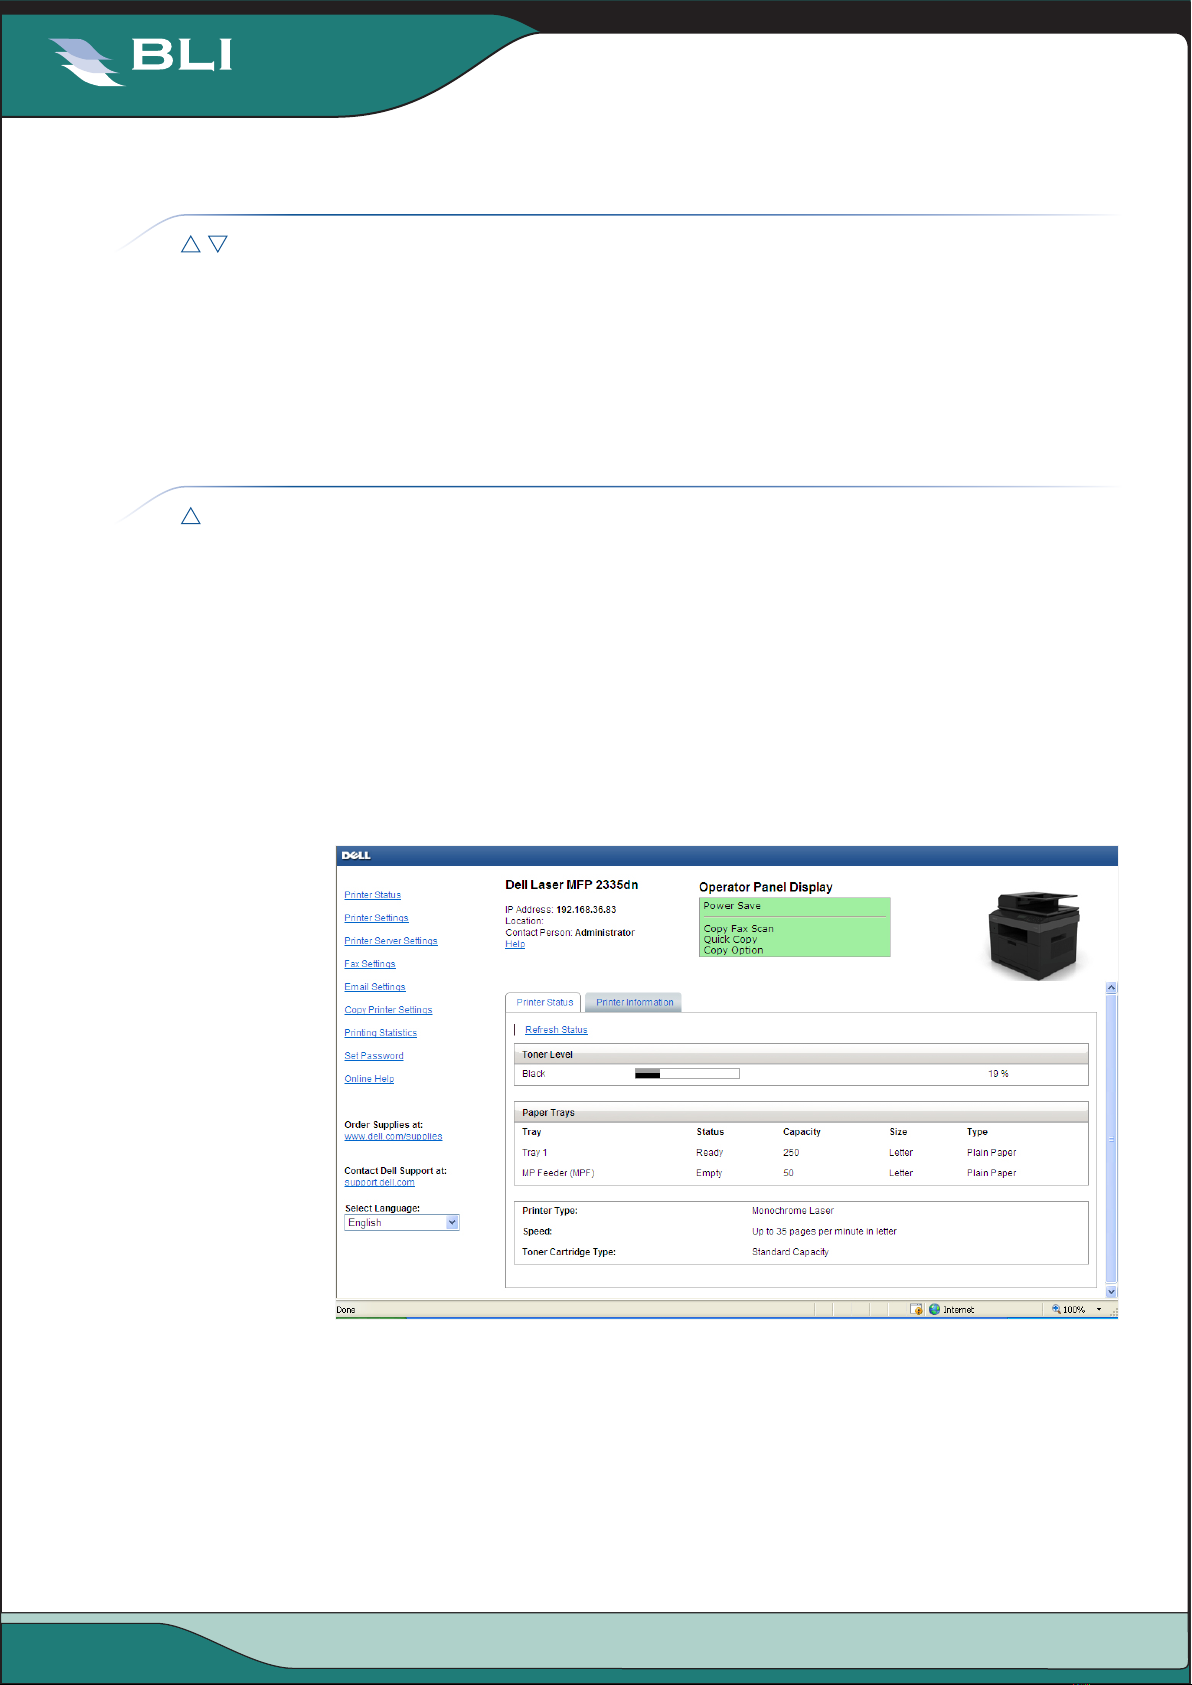Switch to the Printer Information tab

pyautogui.click(x=635, y=1002)
